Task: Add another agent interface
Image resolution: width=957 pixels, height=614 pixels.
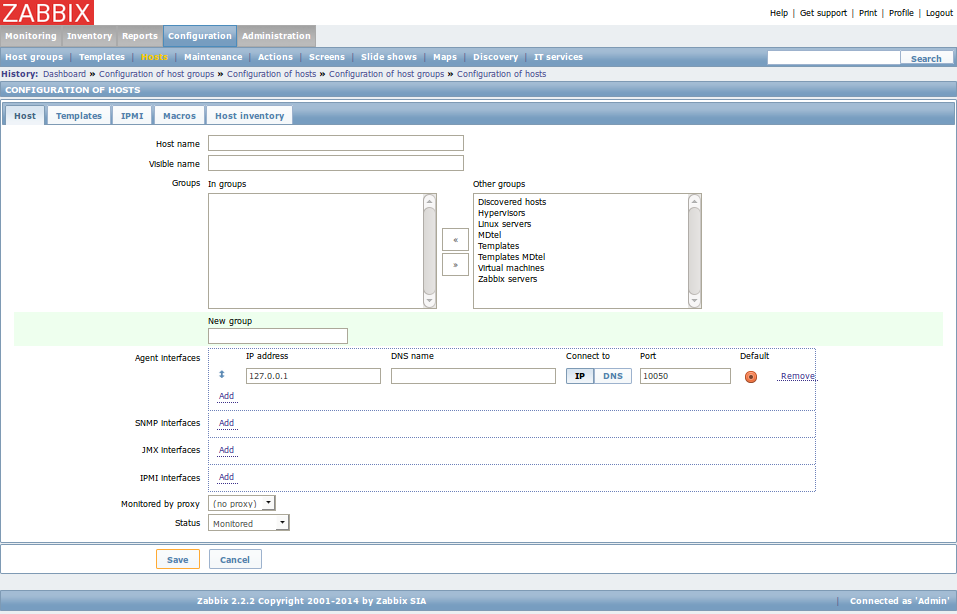Action: (226, 396)
